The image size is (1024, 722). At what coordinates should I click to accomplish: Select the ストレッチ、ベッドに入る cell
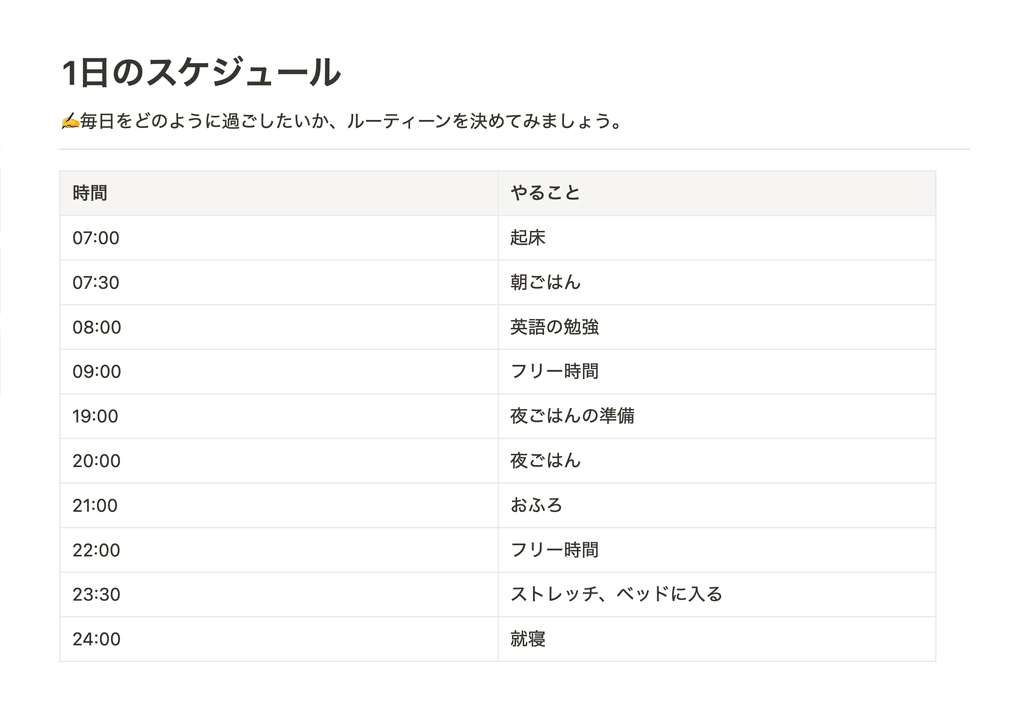[716, 595]
